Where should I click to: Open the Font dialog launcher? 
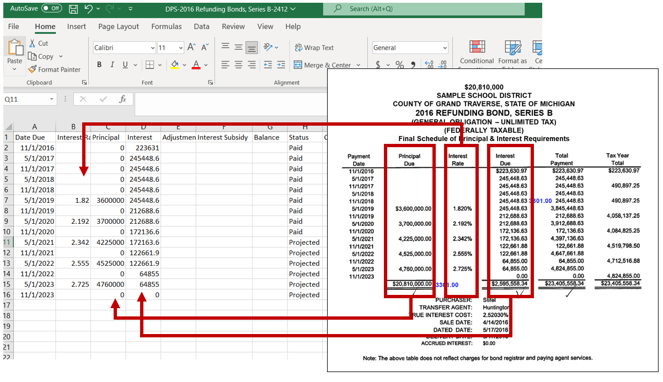(x=210, y=82)
